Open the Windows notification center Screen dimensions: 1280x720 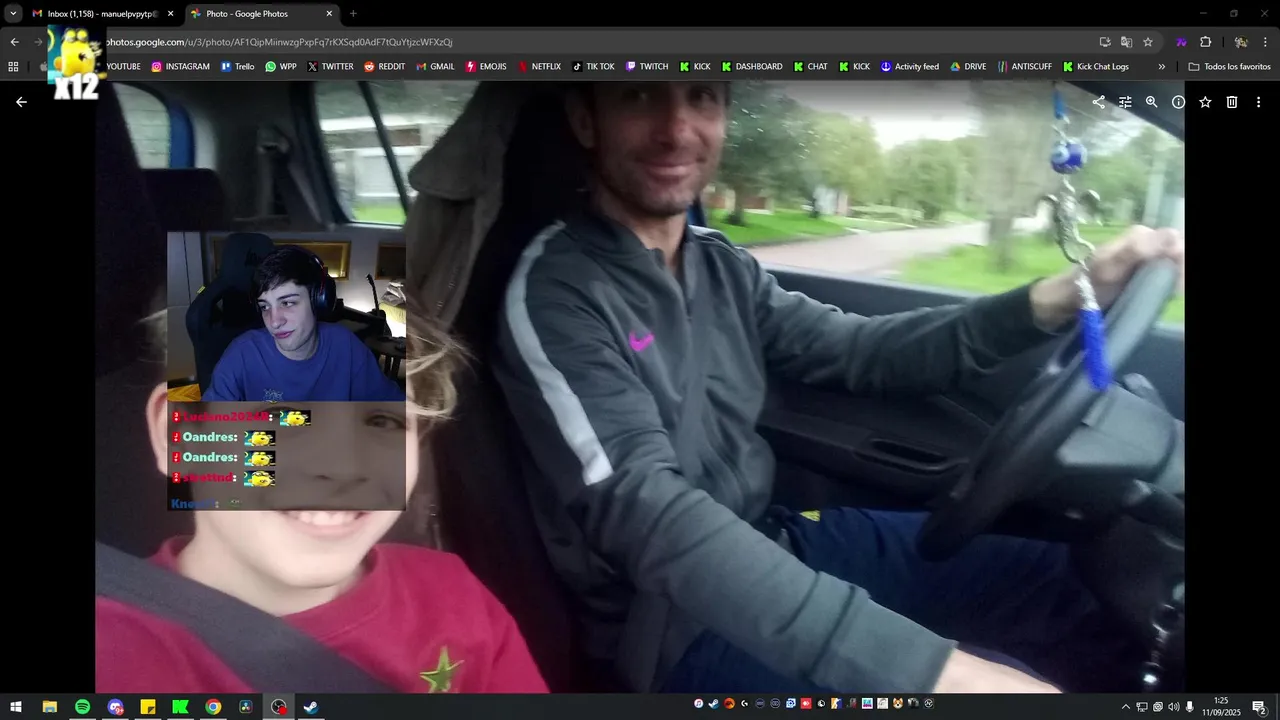[1259, 707]
